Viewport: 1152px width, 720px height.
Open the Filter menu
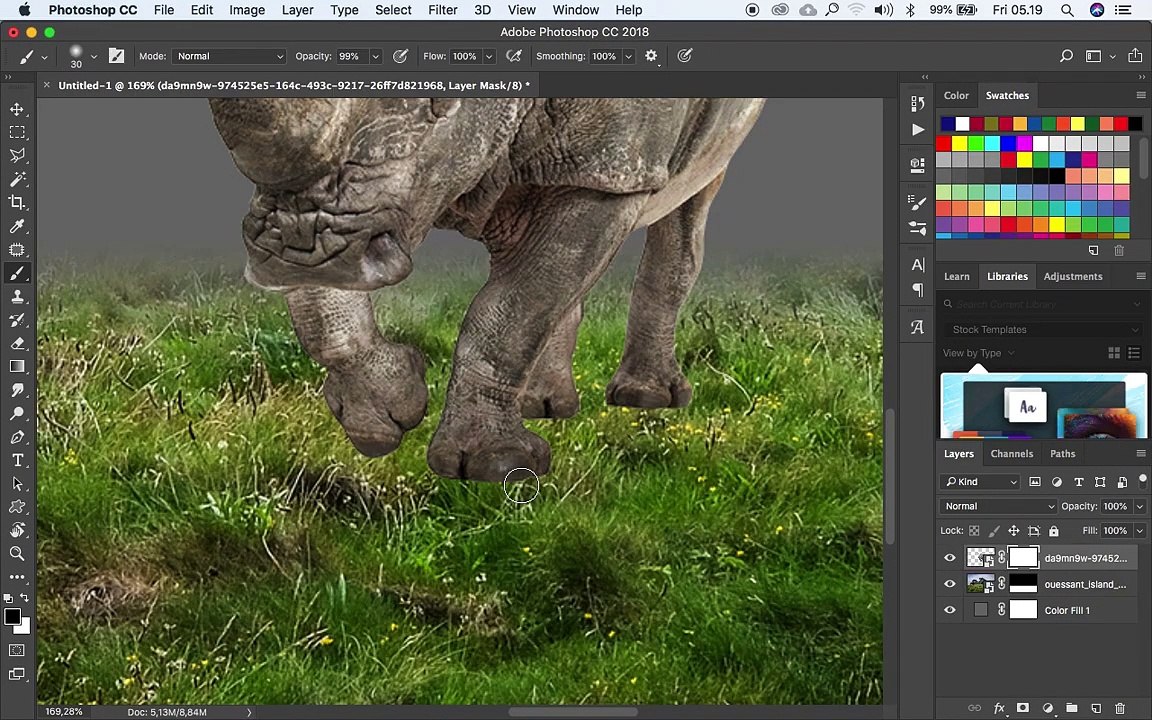(442, 10)
